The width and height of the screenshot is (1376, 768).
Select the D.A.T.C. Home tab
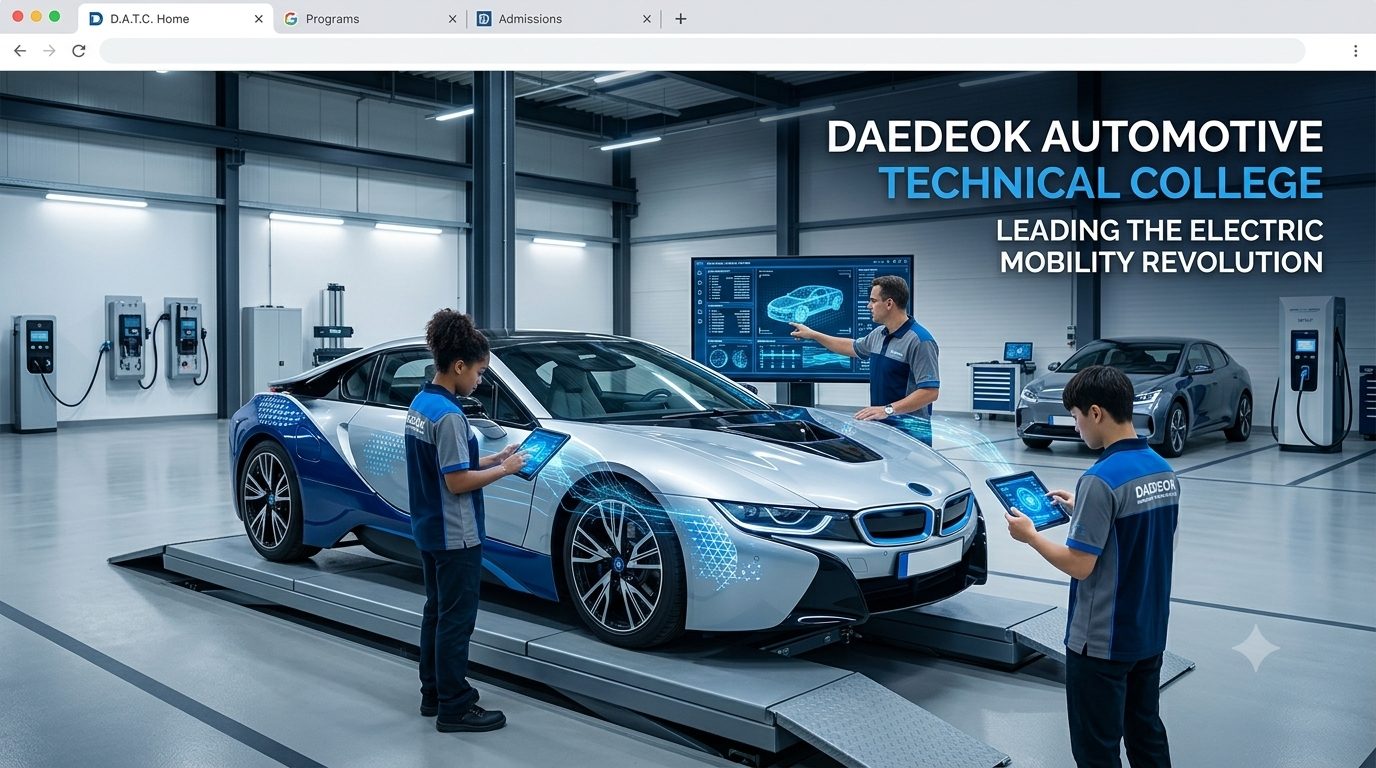[x=176, y=19]
